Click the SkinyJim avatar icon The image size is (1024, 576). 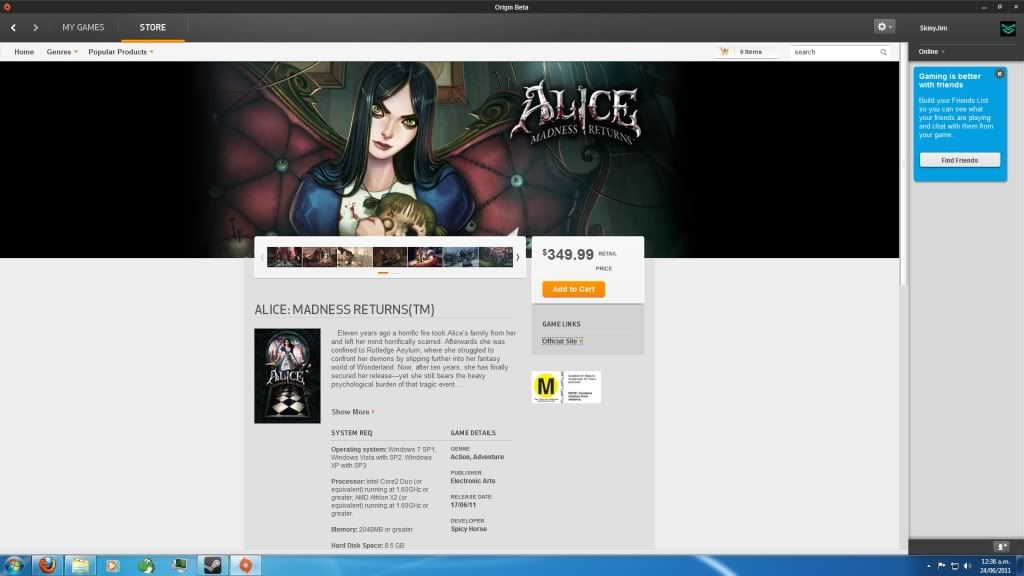coord(1008,28)
